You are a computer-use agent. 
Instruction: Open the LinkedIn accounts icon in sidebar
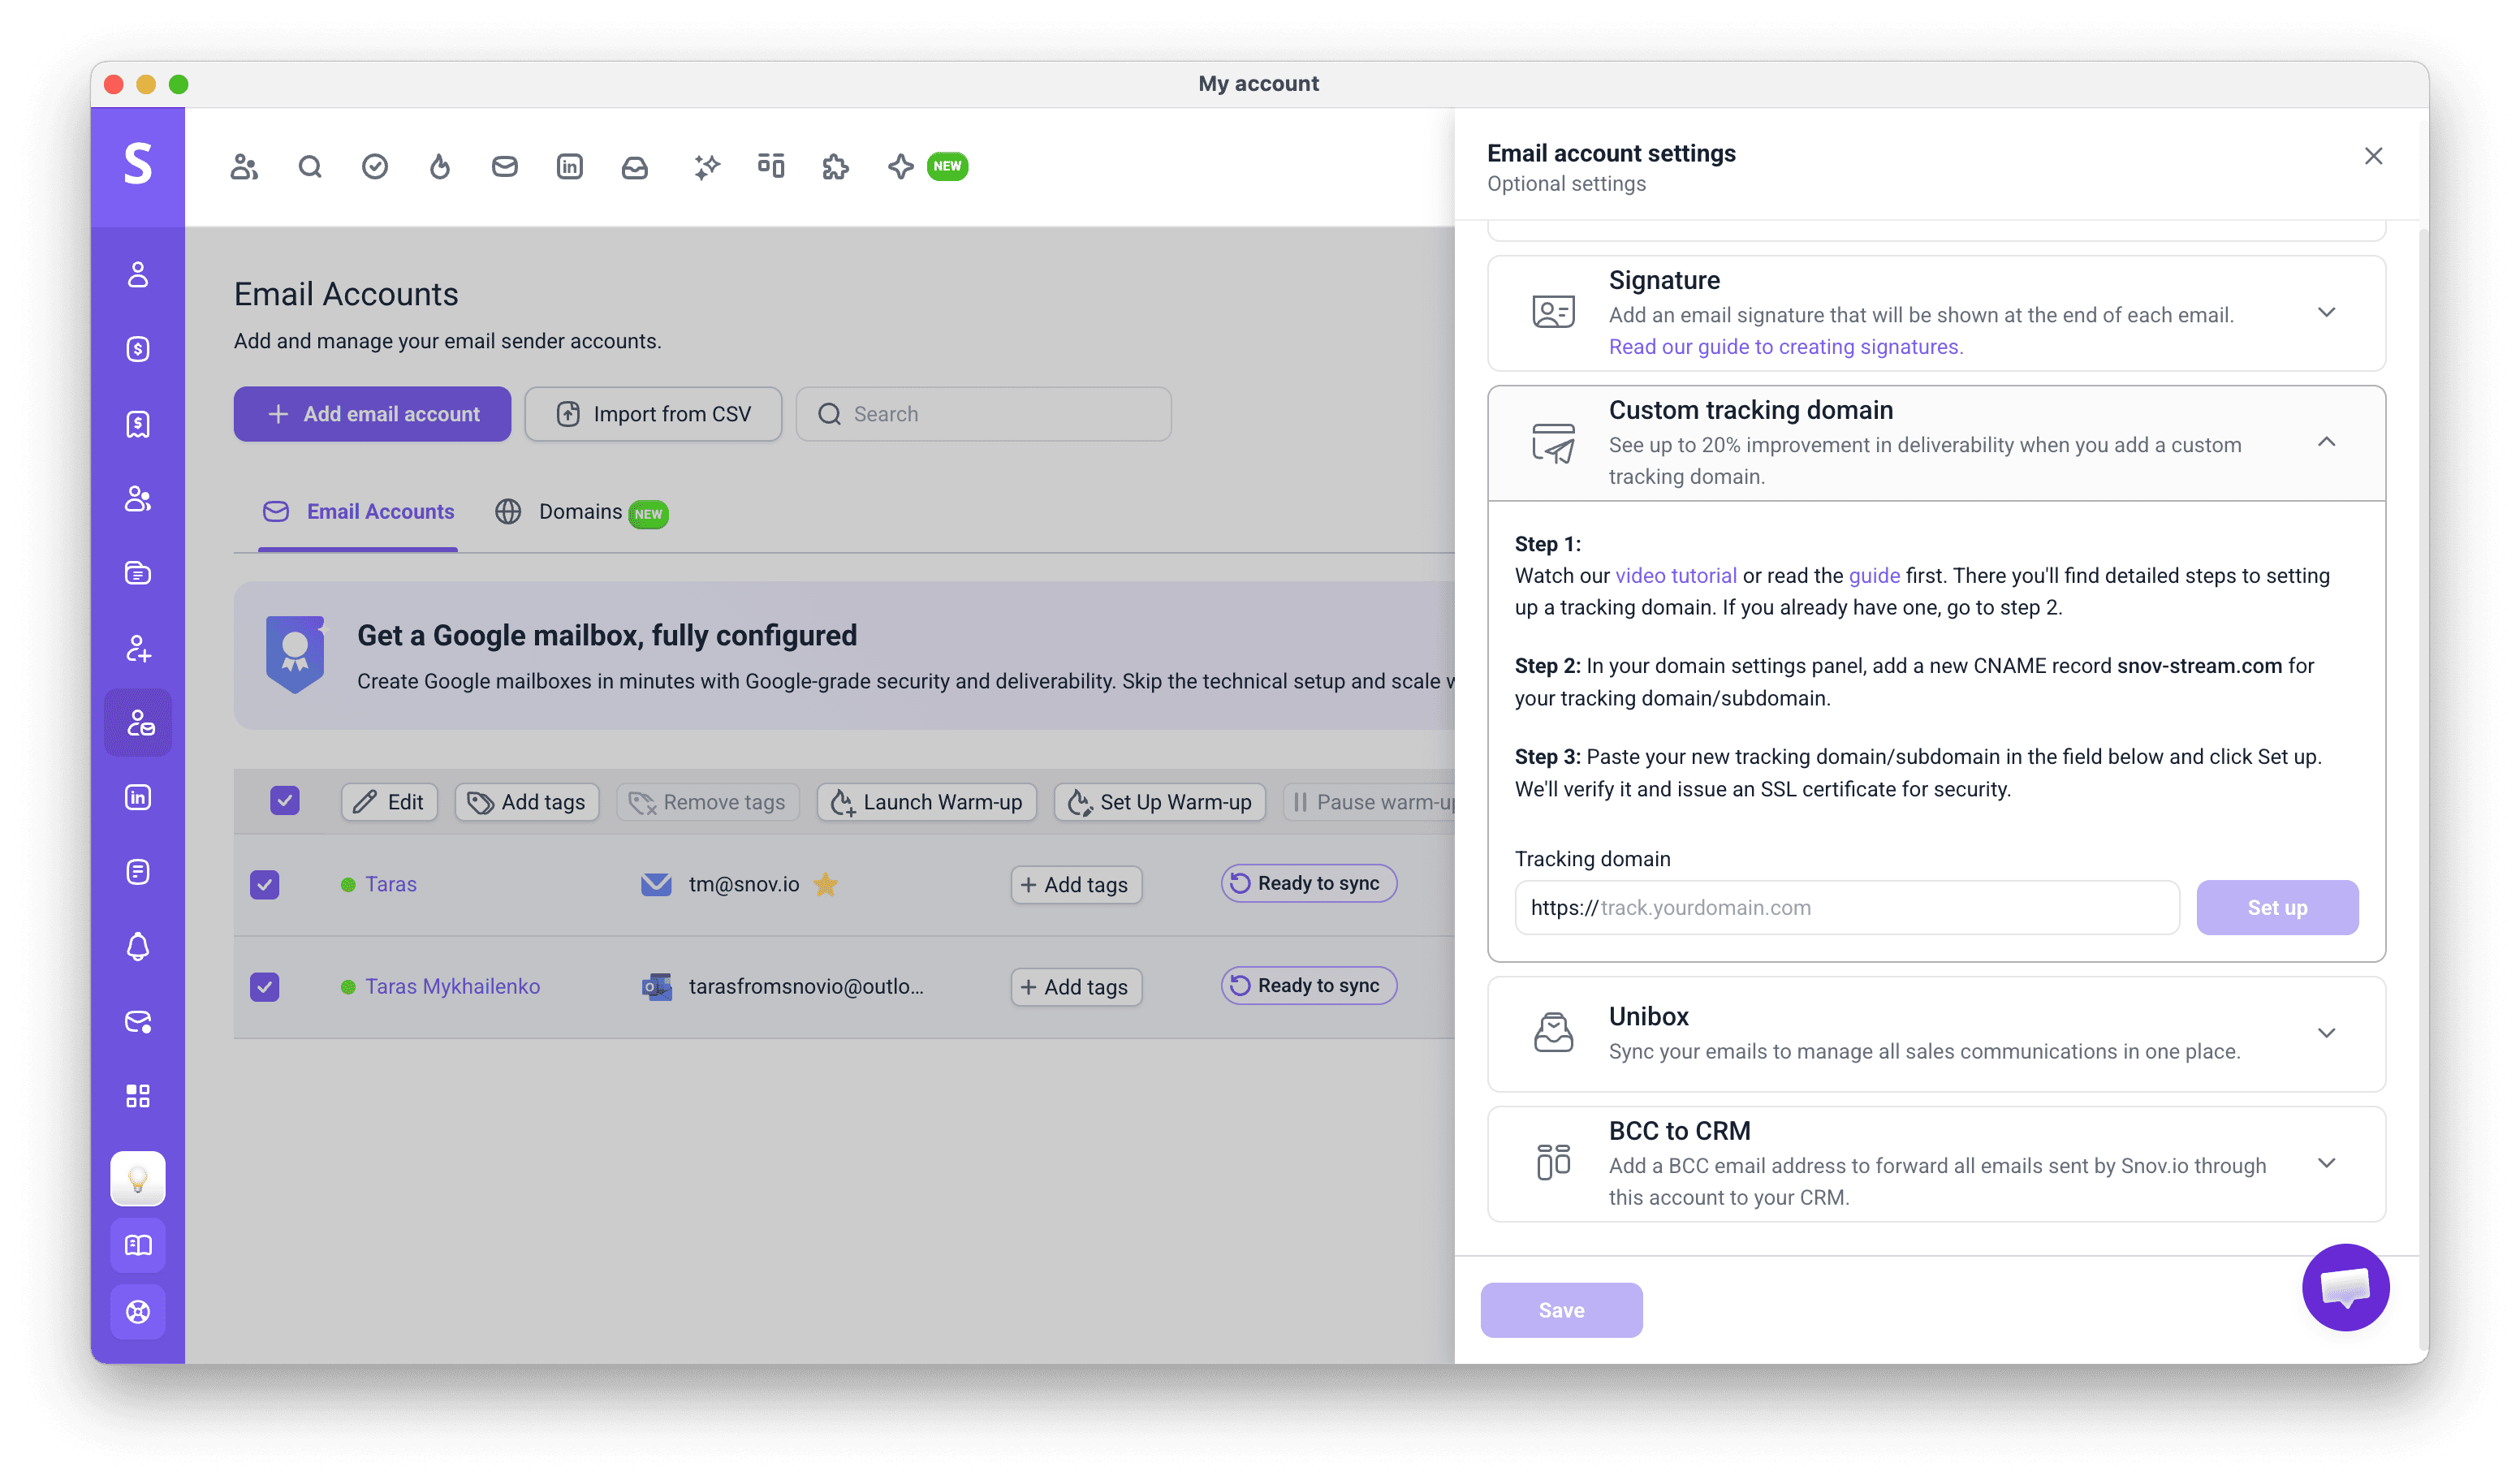pyautogui.click(x=138, y=797)
